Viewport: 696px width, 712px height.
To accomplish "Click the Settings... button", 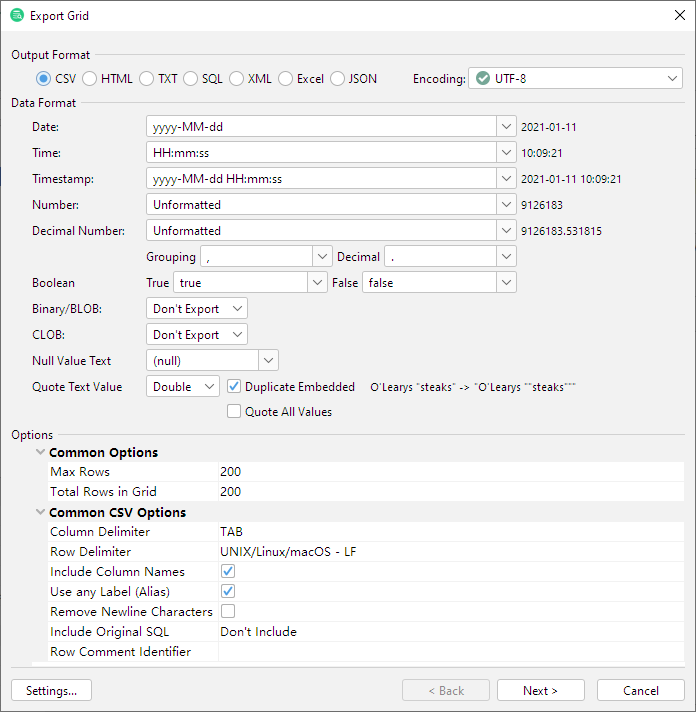I will [51, 690].
